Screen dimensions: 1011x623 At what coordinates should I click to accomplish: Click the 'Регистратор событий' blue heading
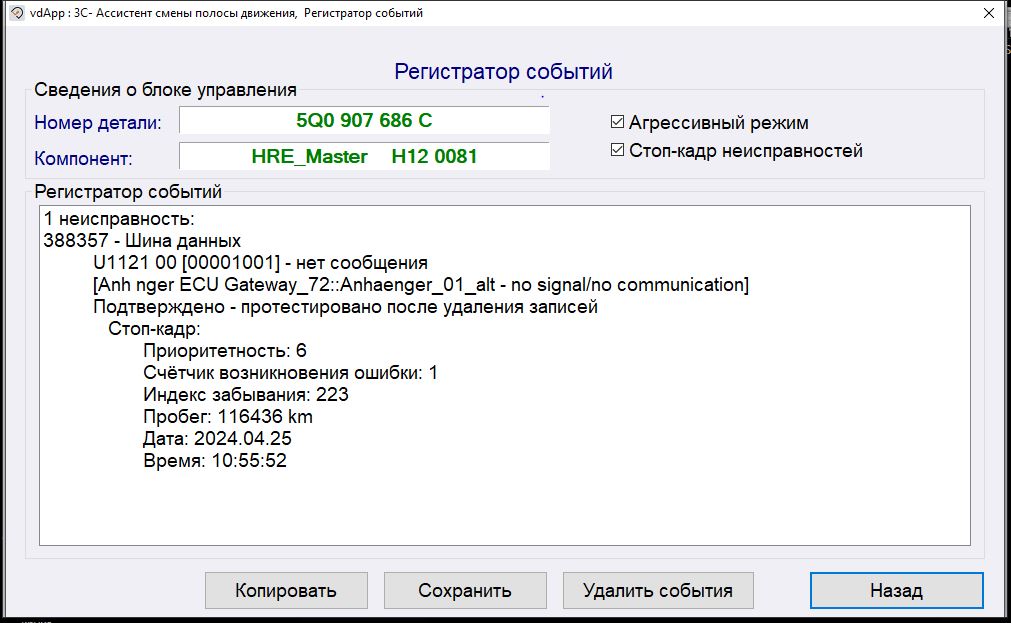(x=504, y=71)
